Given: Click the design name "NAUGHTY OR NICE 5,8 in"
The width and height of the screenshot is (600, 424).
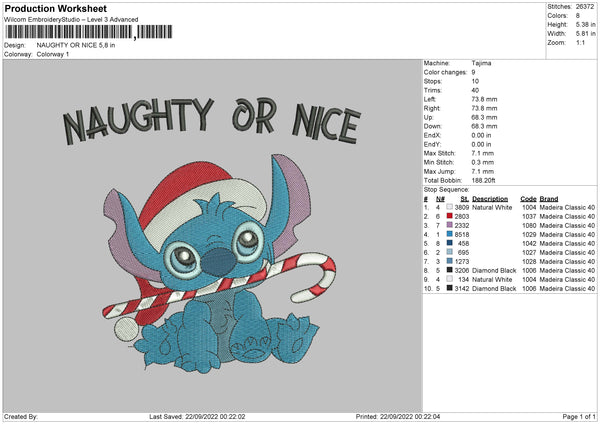Looking at the screenshot, I should (76, 45).
